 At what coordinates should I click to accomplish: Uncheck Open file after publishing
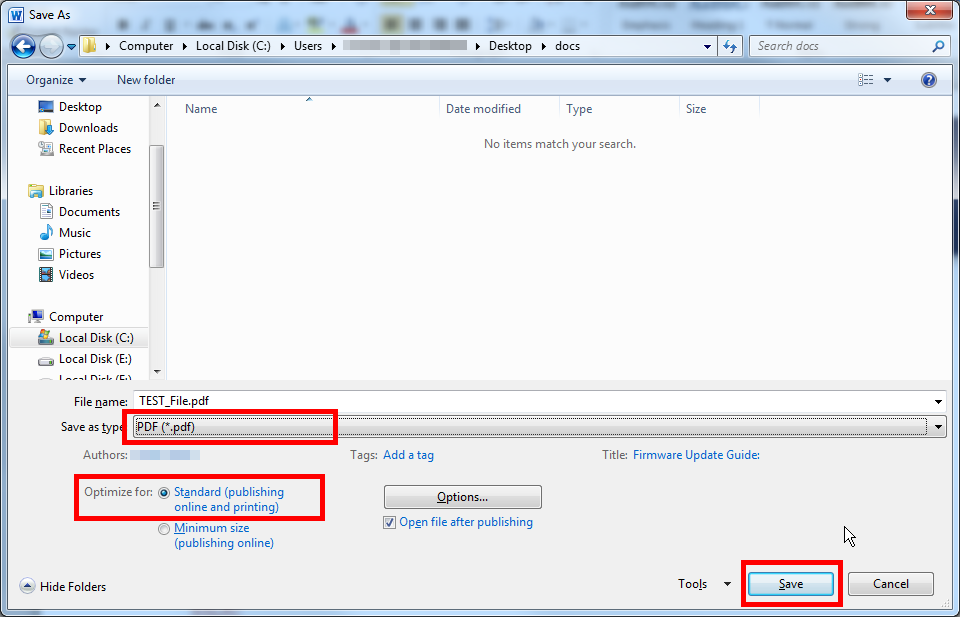click(388, 522)
